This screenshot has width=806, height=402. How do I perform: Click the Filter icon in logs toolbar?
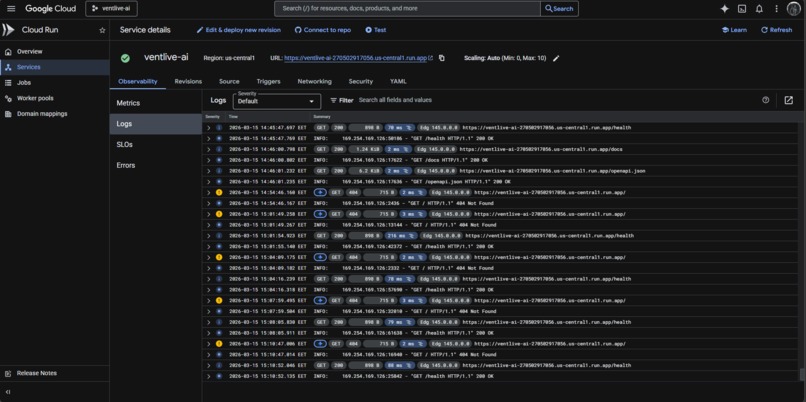pyautogui.click(x=333, y=100)
